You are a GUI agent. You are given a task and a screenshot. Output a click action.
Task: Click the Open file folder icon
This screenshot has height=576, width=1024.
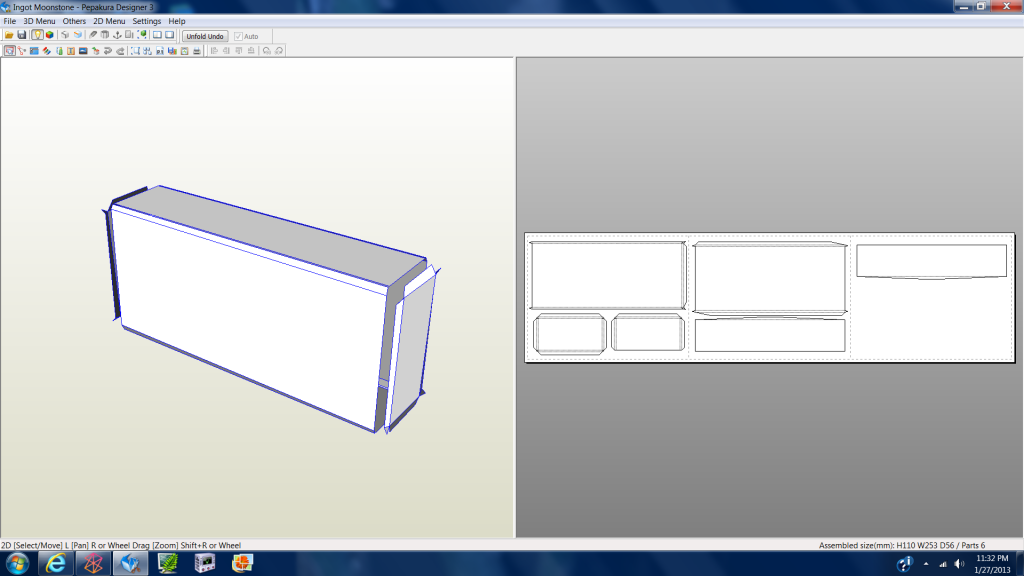(x=9, y=35)
